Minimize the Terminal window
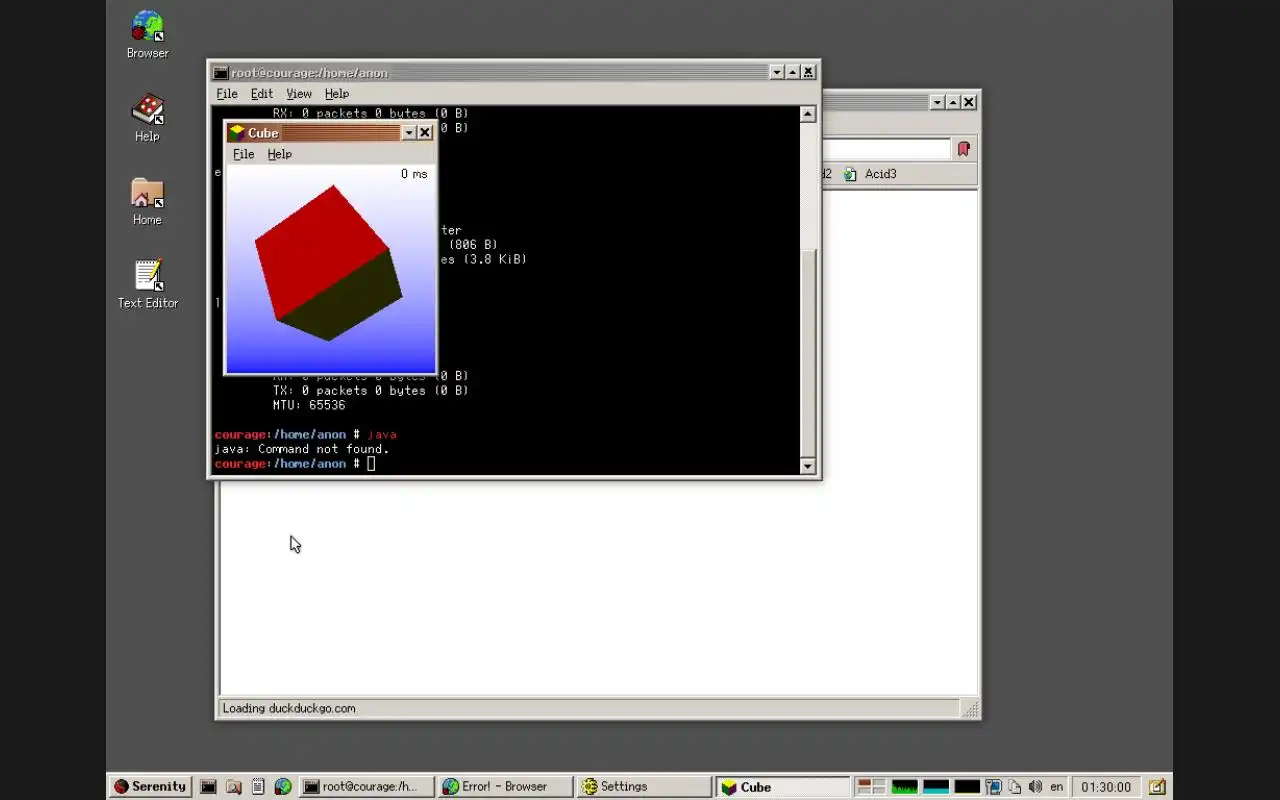Viewport: 1280px width, 800px height. click(777, 72)
